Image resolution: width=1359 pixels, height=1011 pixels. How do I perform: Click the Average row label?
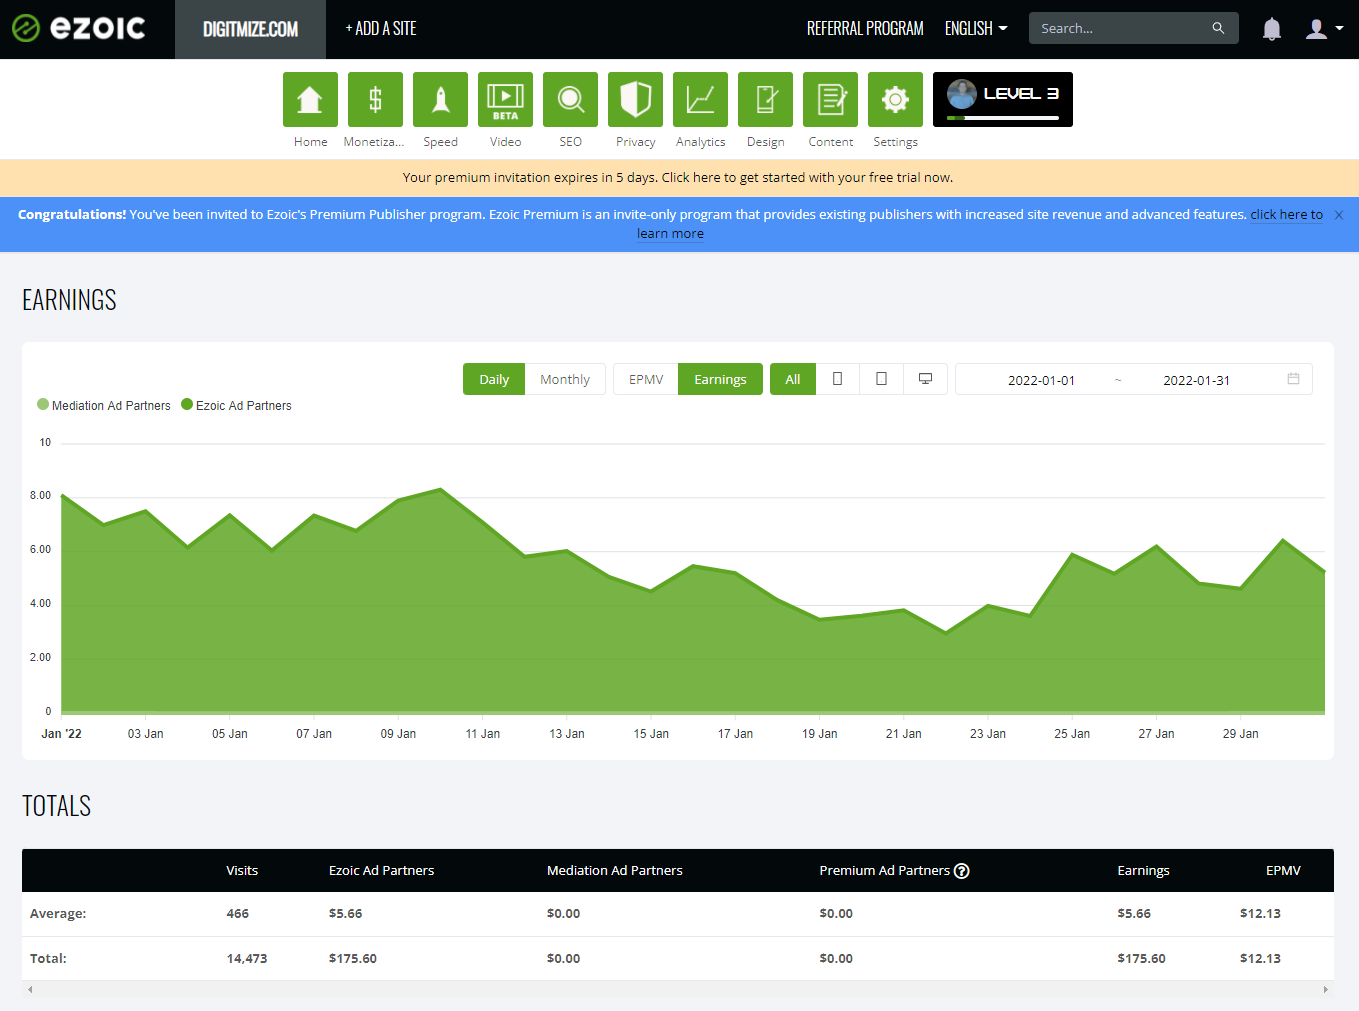58,914
